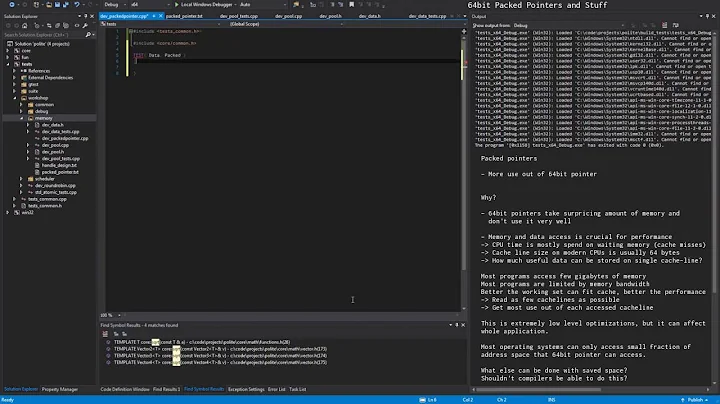Expand the References node
This screenshot has width=720, height=404.
click(15, 71)
